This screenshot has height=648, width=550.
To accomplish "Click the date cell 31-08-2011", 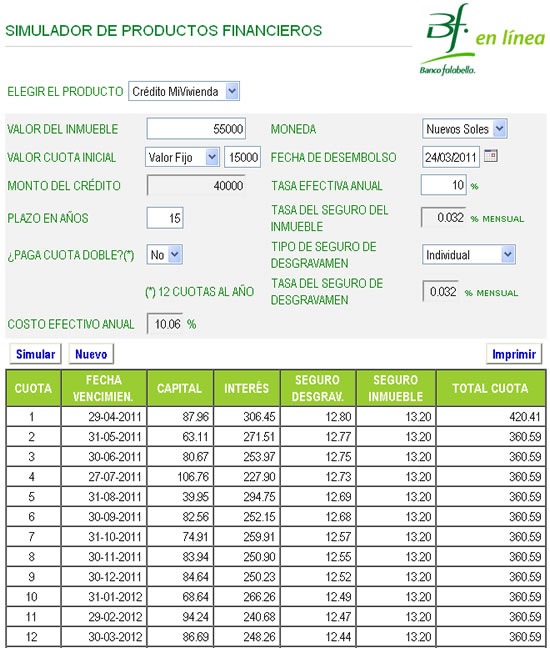I will coord(104,496).
